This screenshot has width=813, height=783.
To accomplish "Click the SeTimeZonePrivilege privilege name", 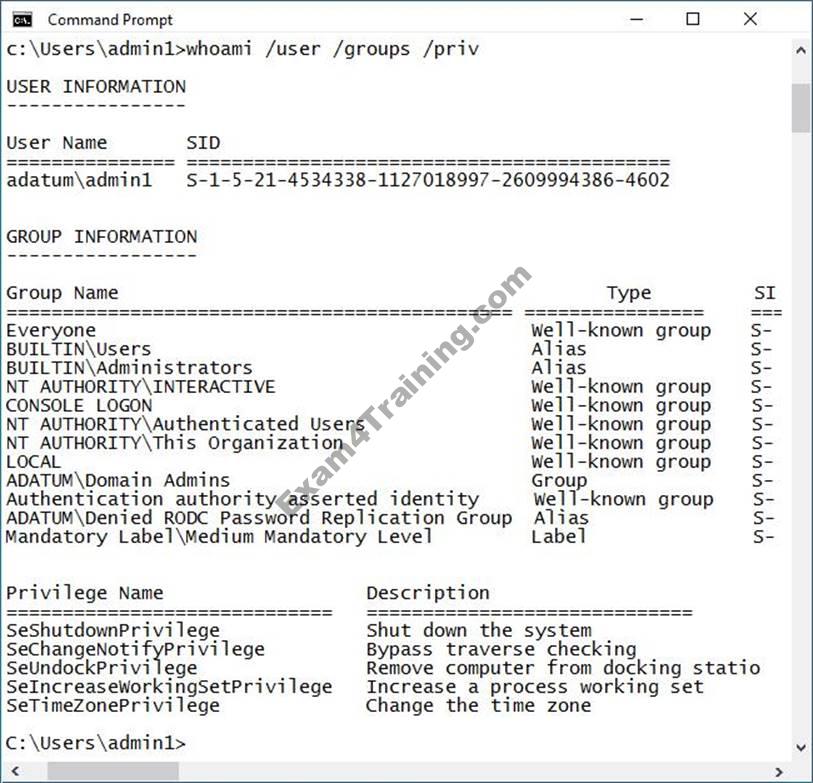I will pyautogui.click(x=112, y=705).
